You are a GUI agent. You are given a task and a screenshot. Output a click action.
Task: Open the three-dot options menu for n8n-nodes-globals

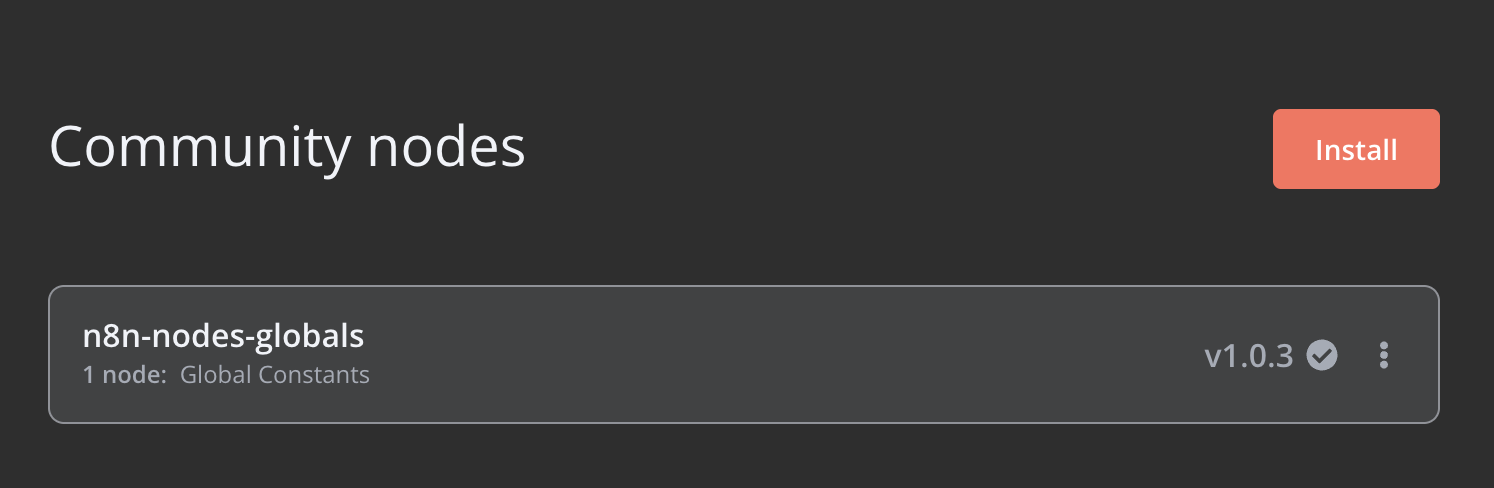point(1384,355)
